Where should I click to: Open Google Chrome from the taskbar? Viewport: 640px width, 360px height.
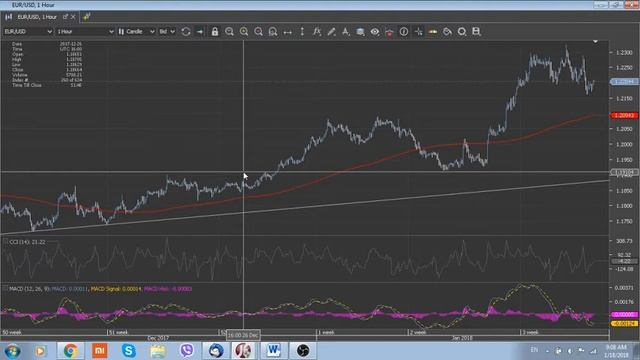[x=70, y=351]
